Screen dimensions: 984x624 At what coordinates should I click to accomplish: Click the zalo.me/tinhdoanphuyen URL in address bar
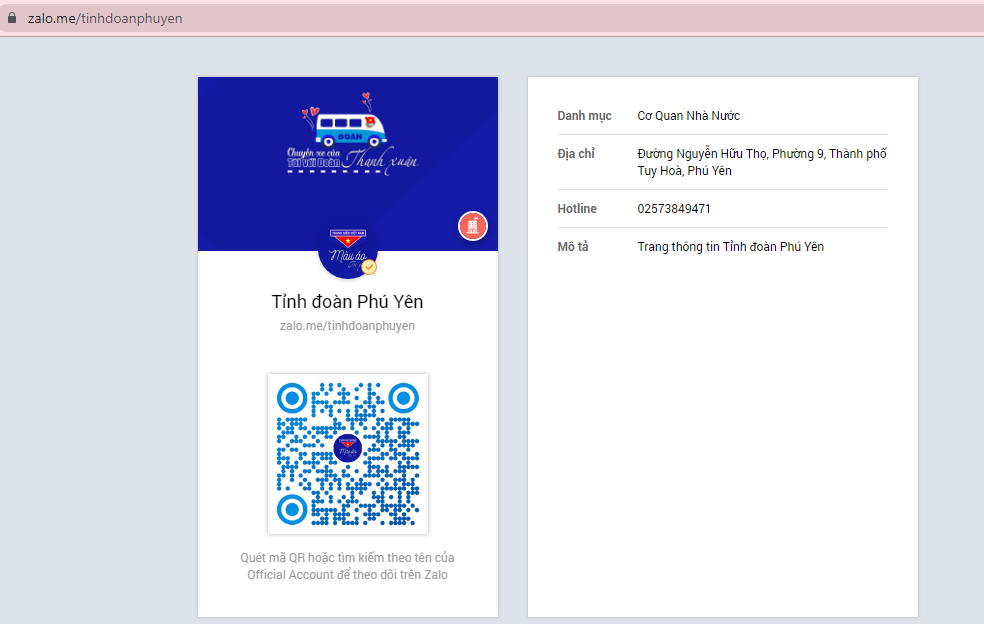(105, 18)
